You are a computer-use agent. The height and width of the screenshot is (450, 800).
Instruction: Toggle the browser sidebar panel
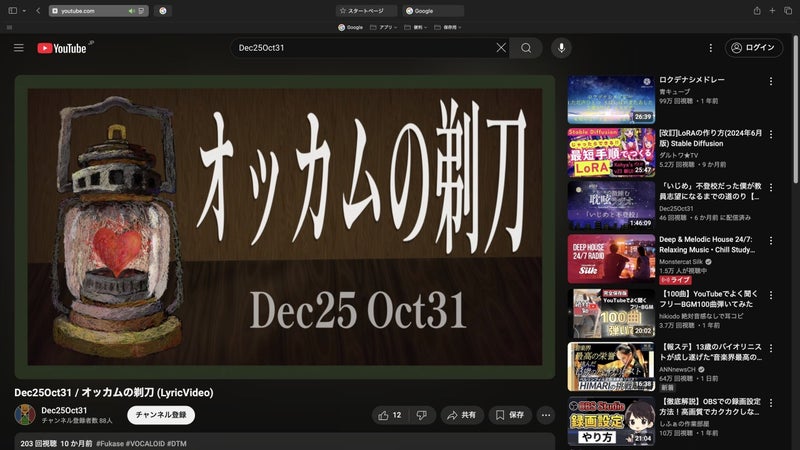(x=14, y=10)
